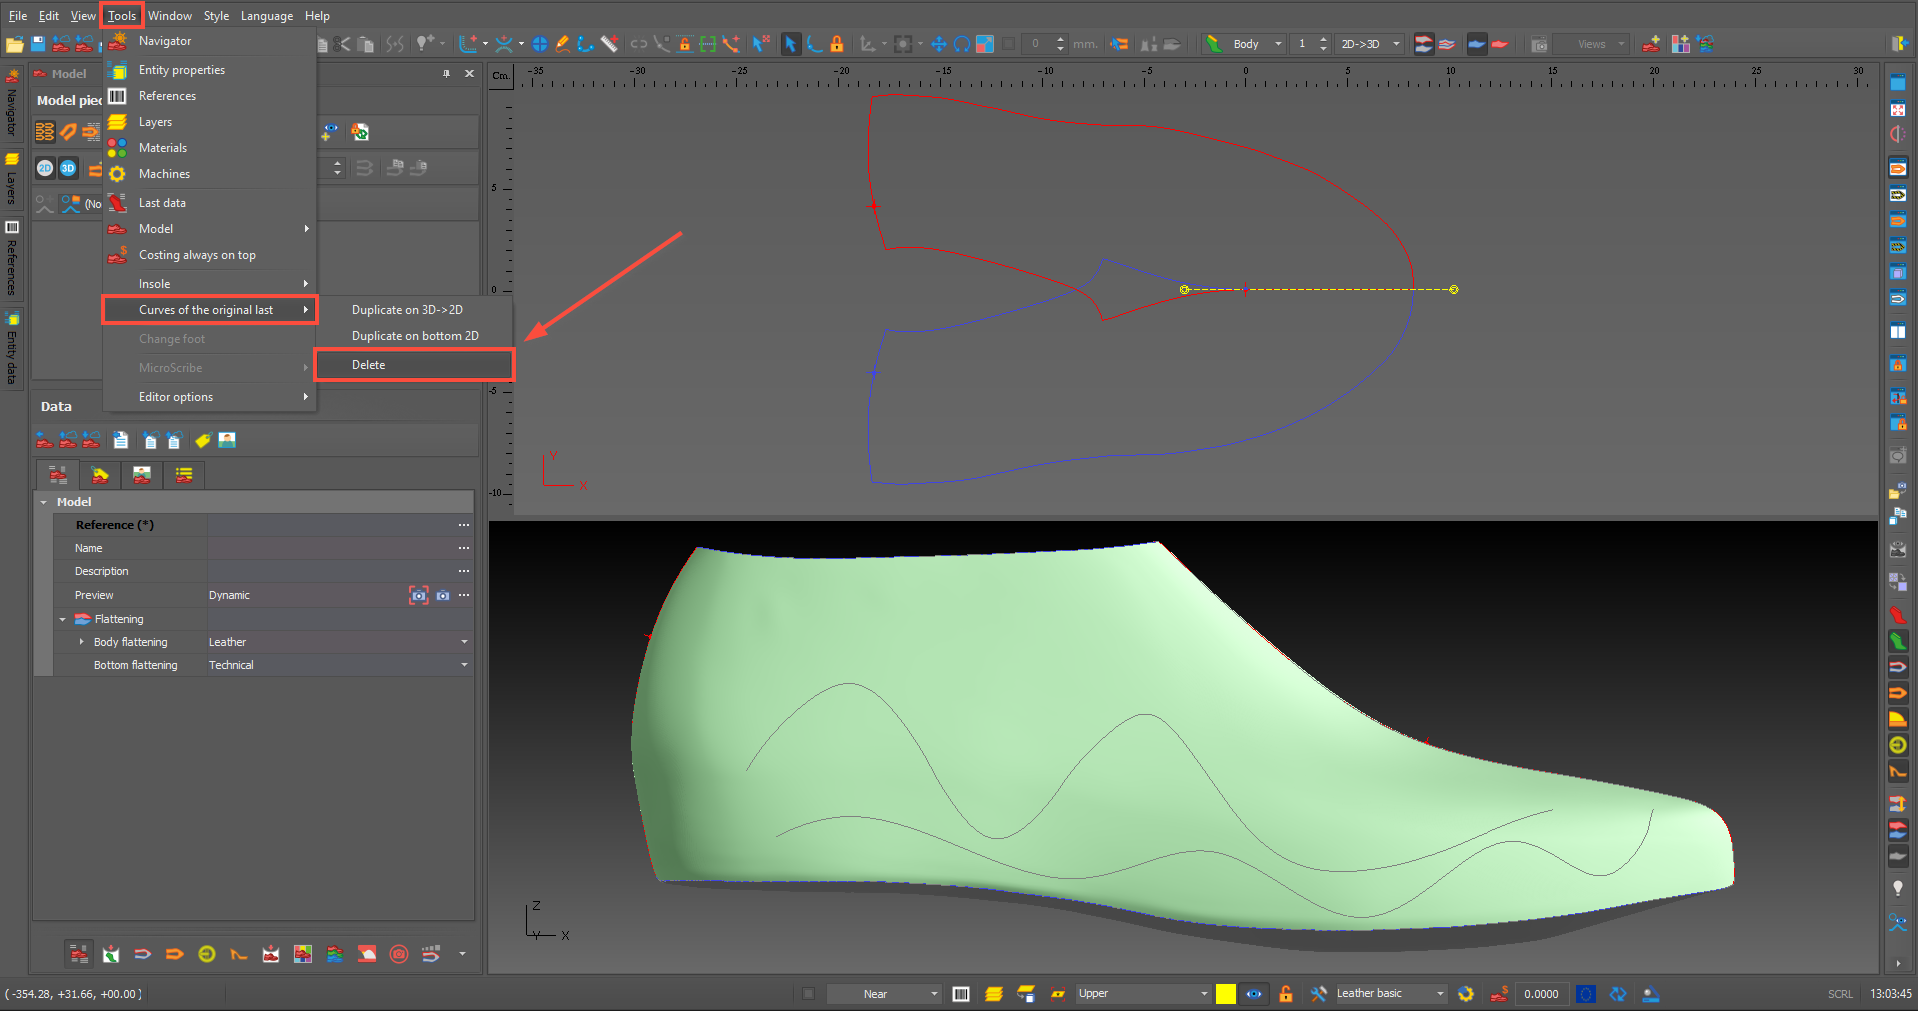Collapse the Flattening tree group
This screenshot has width=1918, height=1011.
click(63, 620)
